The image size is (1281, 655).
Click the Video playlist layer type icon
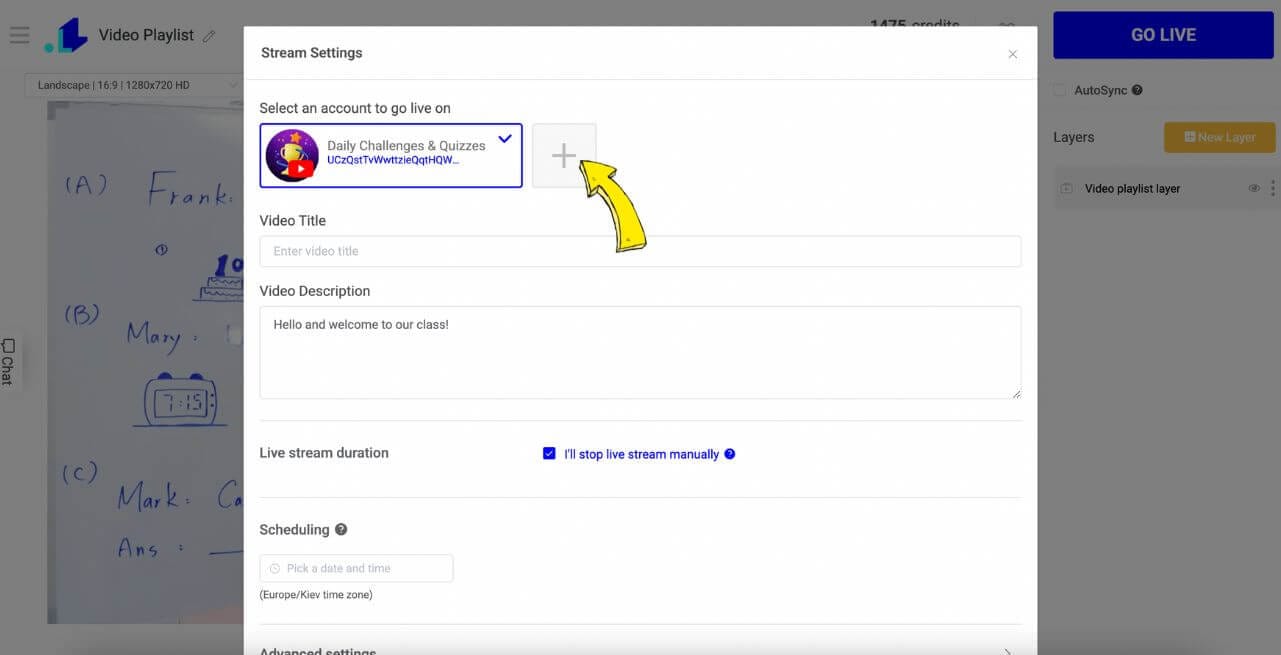click(x=1066, y=188)
